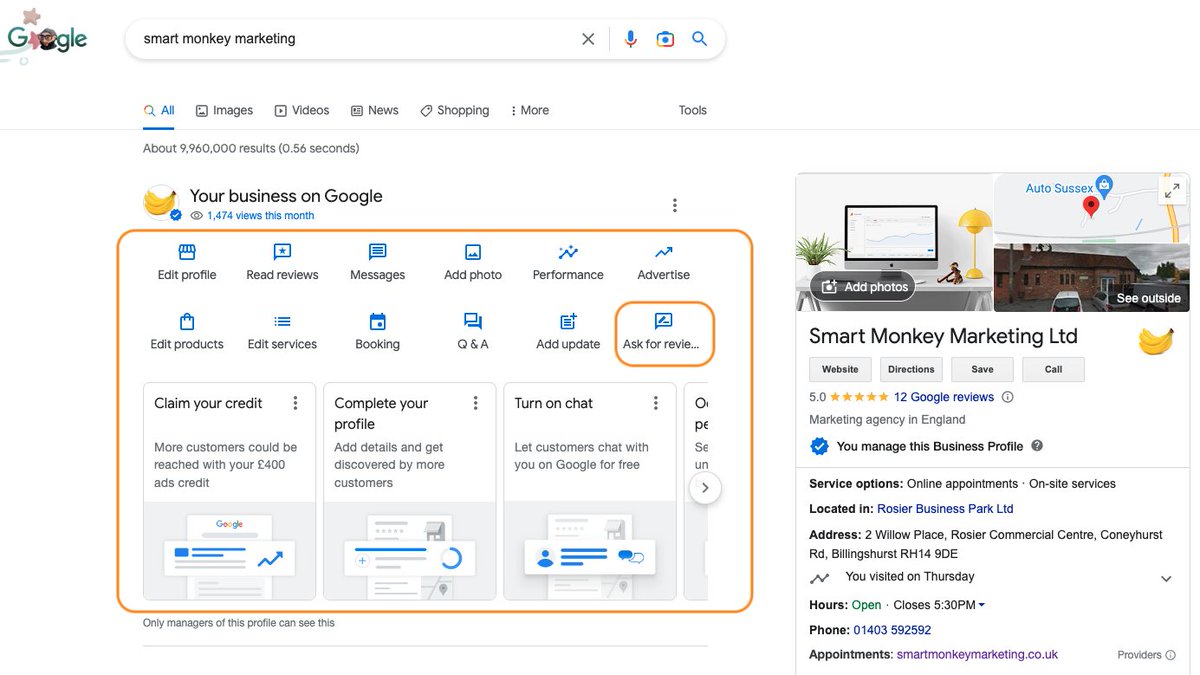Click the Website button

point(840,369)
